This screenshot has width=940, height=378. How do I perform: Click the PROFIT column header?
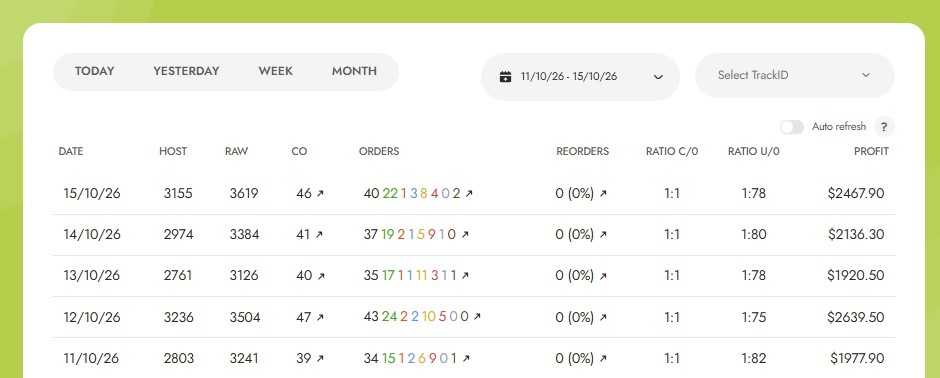click(x=871, y=152)
